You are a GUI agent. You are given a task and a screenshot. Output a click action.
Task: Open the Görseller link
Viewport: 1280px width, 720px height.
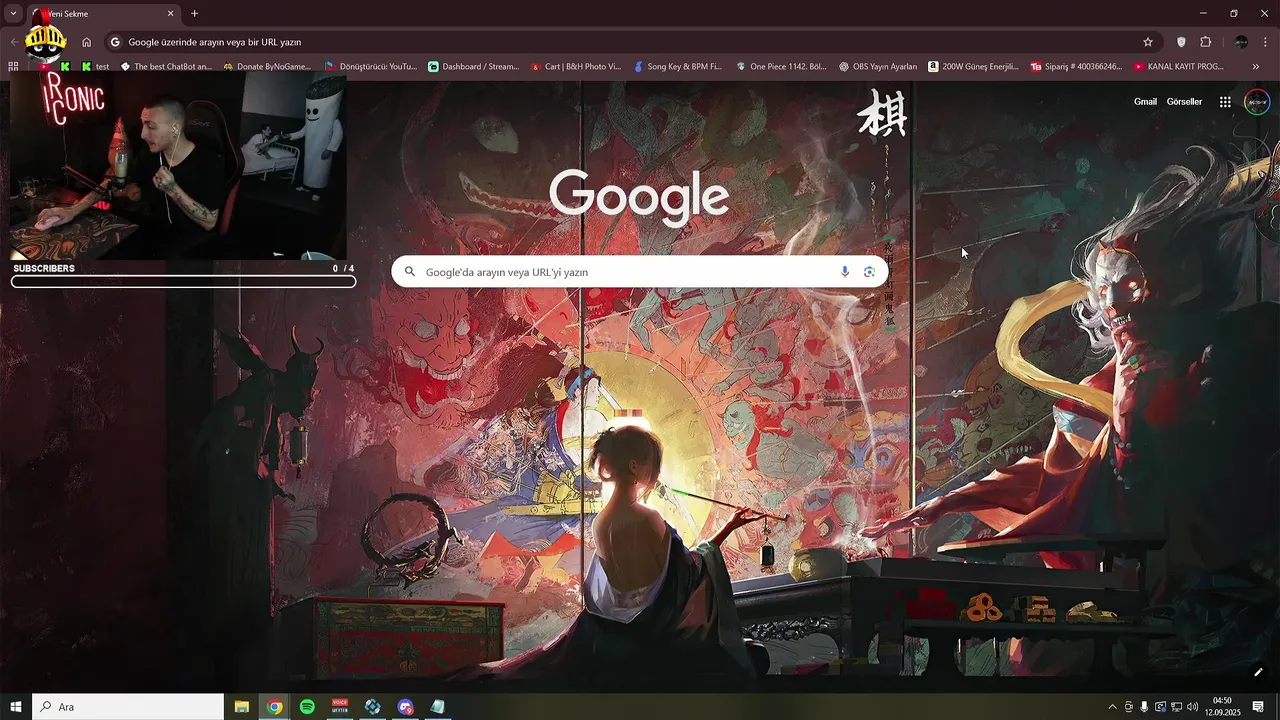1184,102
